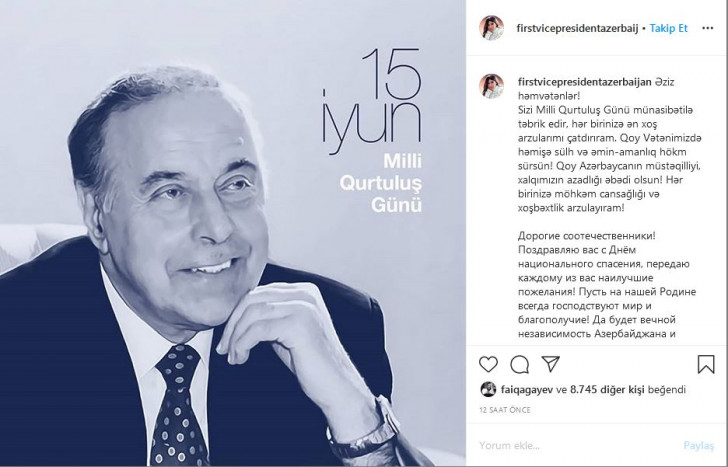Open the 12 SAAT ÖNCE timestamp

point(505,410)
